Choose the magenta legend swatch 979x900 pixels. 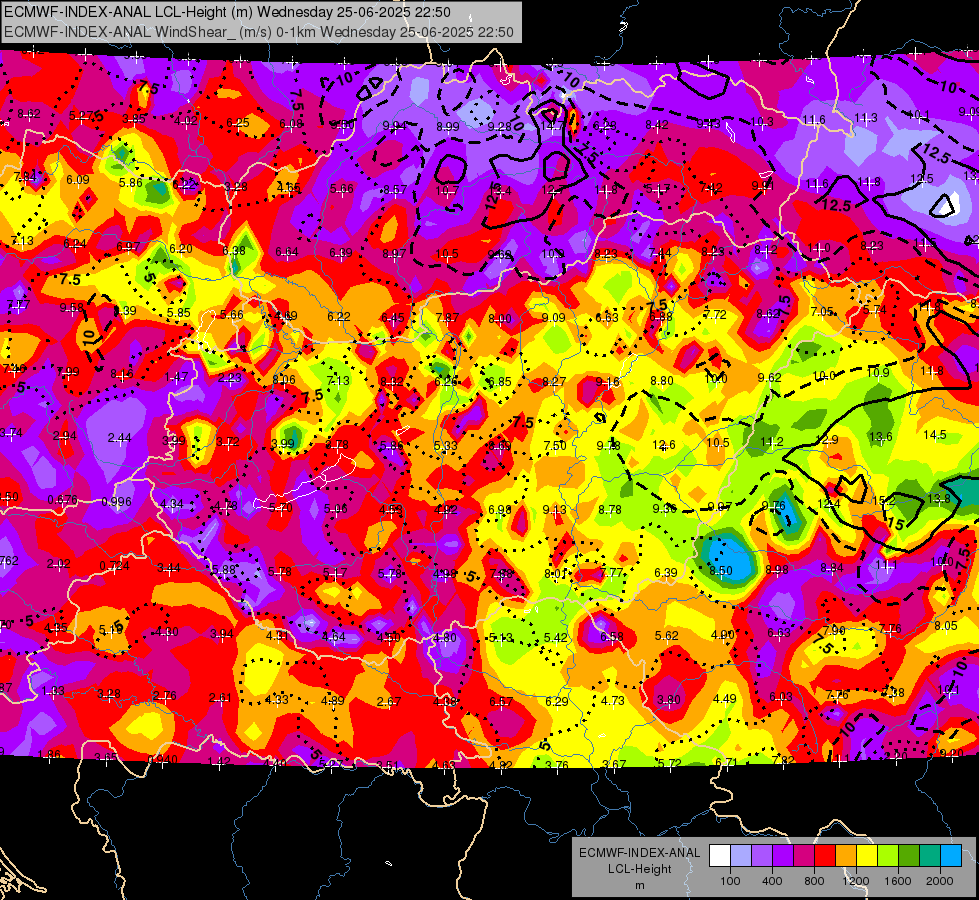click(x=804, y=856)
